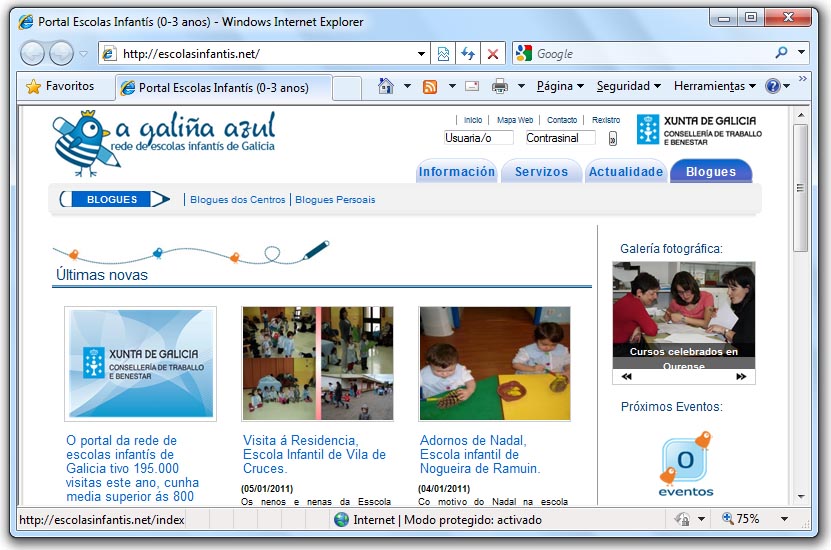This screenshot has width=831, height=550.
Task: Click the Contrasinal password field
Action: point(560,138)
